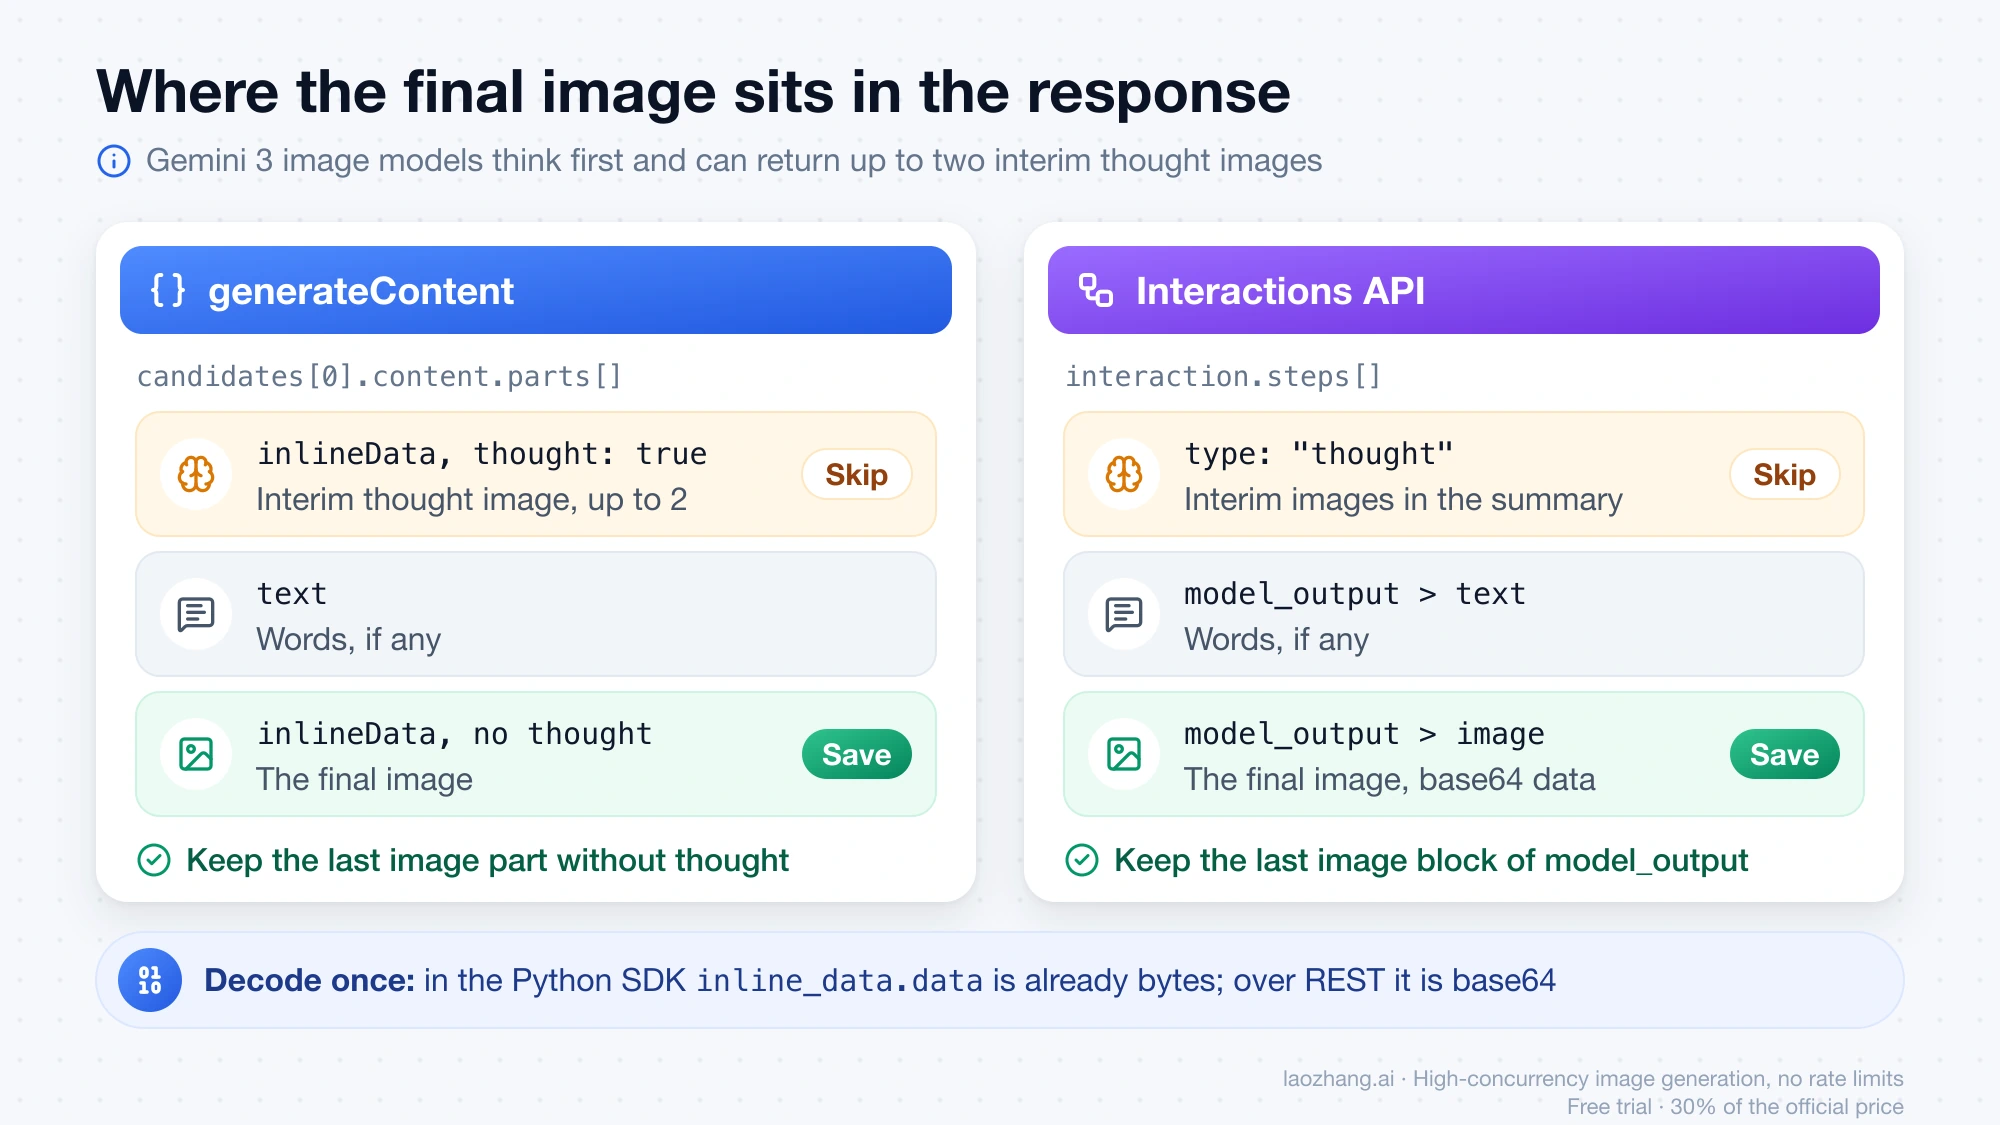
Task: Click 'Interim thought image, up to 2' text
Action: [x=472, y=499]
